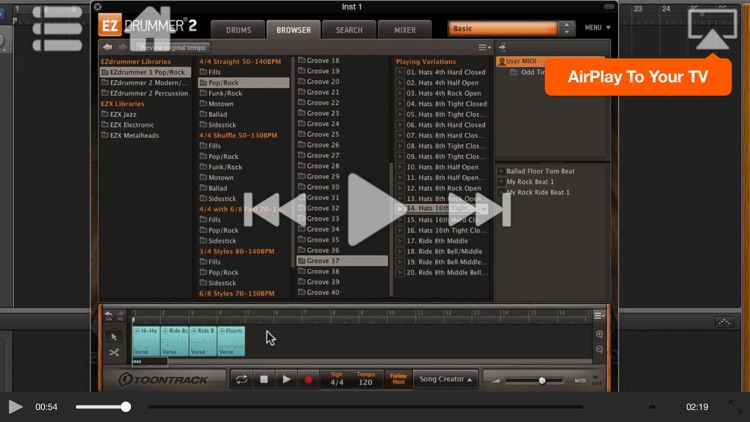Open the AirPlay screen icon
Screen dimensions: 750x422
(712, 30)
